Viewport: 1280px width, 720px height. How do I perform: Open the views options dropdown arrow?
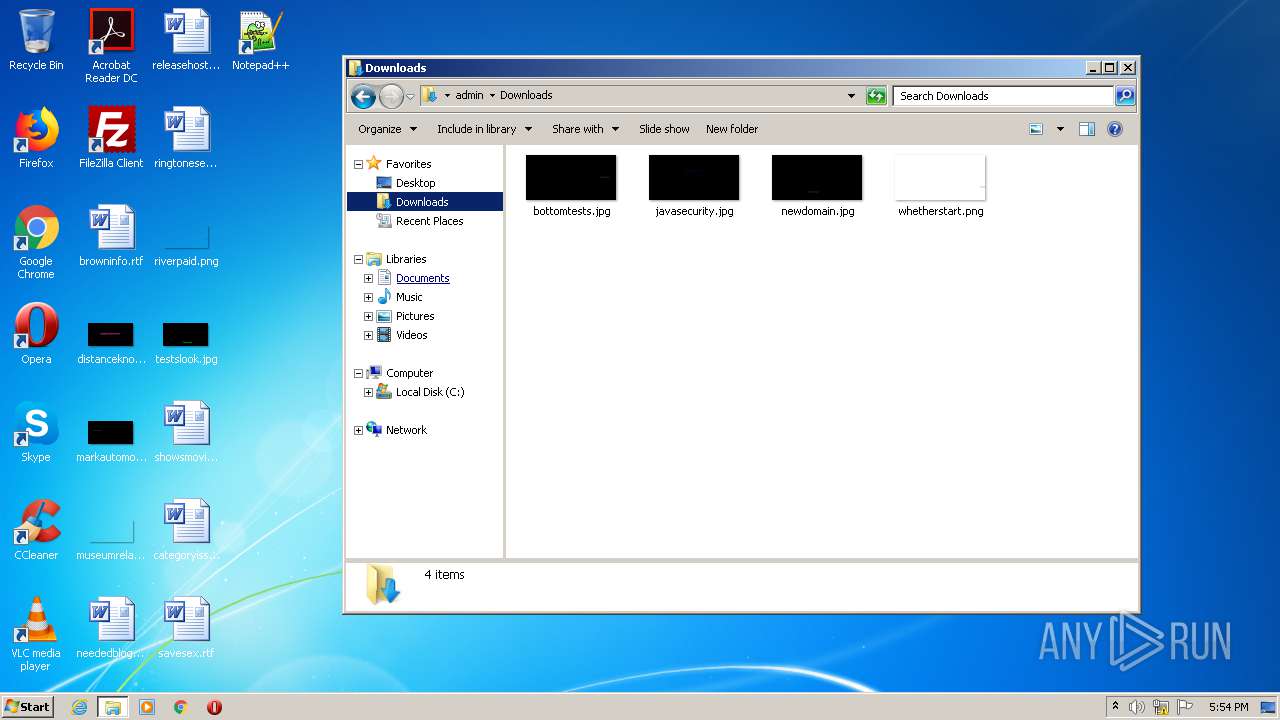[1060, 129]
